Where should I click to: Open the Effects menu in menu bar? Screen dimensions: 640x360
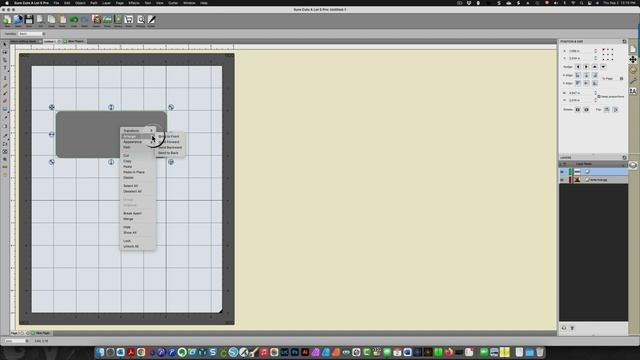click(x=134, y=3)
